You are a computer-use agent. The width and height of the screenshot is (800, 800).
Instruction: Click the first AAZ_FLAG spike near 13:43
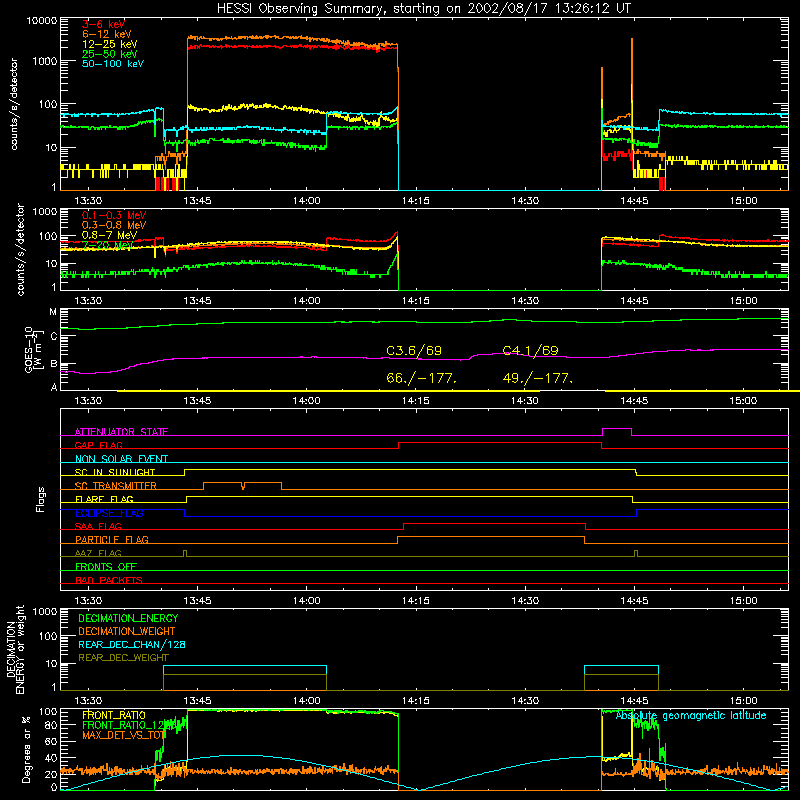pyautogui.click(x=185, y=553)
